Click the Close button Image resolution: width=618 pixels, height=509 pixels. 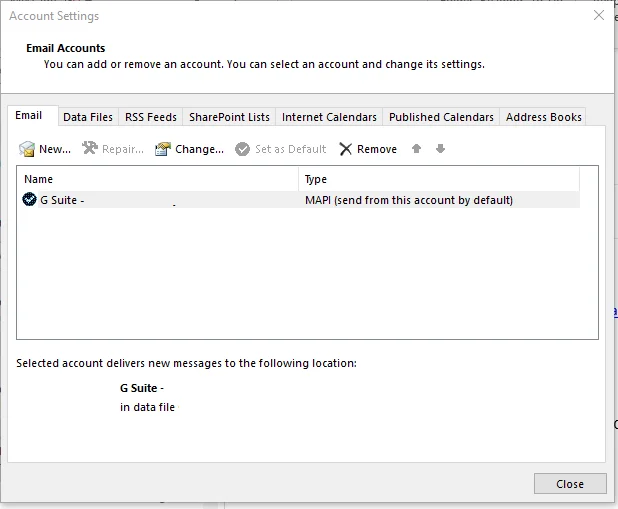tap(570, 484)
